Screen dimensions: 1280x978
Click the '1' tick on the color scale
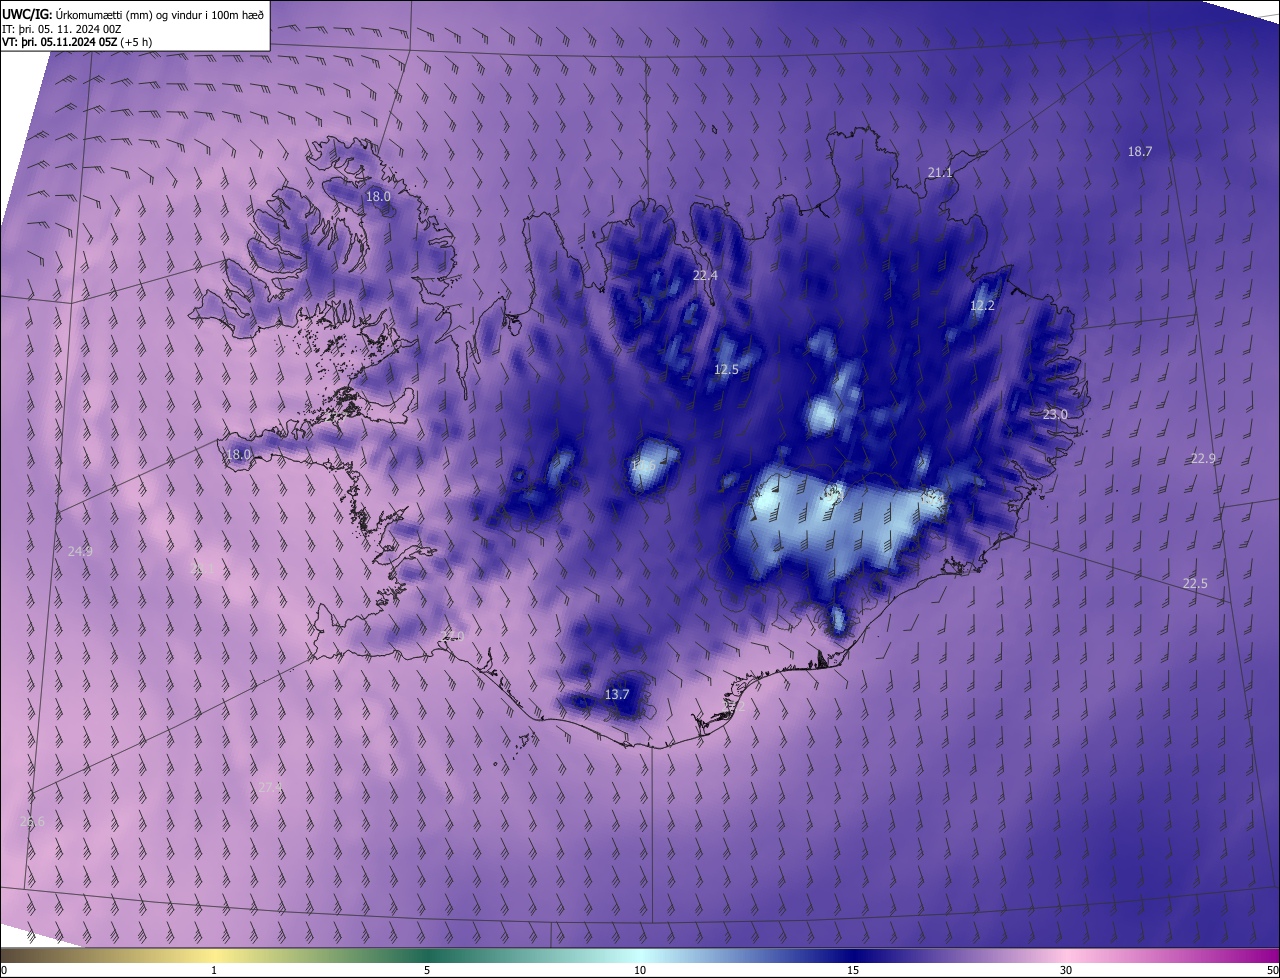point(214,970)
